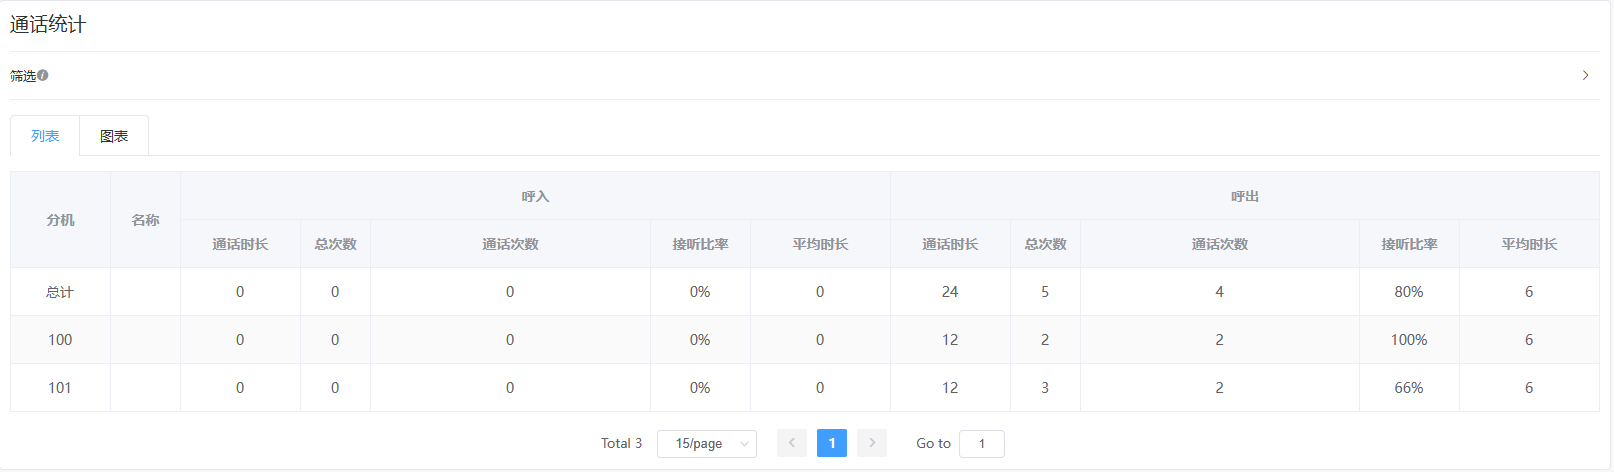Click the 名称 column header
Screen dimensions: 1614x472
[x=145, y=220]
